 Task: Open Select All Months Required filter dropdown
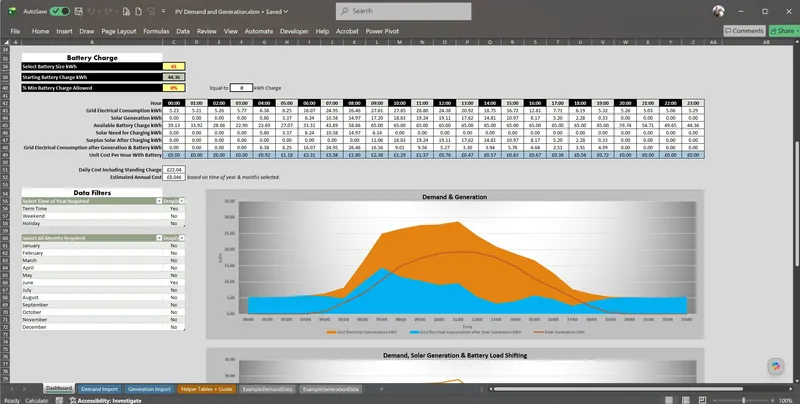pyautogui.click(x=159, y=238)
